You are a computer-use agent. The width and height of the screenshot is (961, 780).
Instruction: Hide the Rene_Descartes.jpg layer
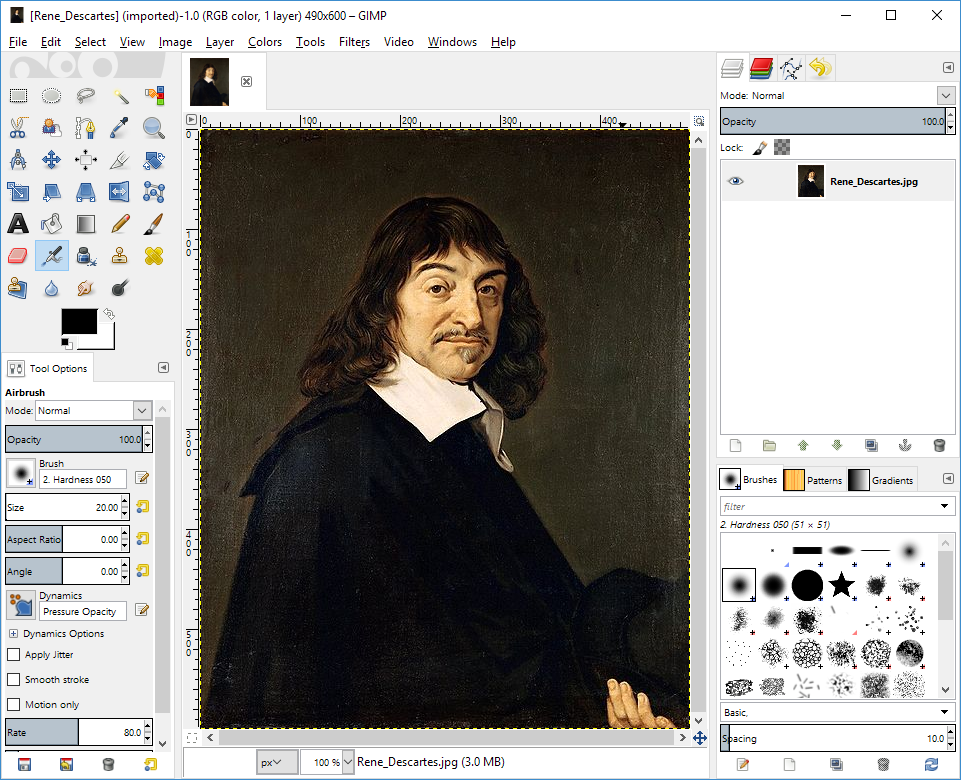coord(736,181)
